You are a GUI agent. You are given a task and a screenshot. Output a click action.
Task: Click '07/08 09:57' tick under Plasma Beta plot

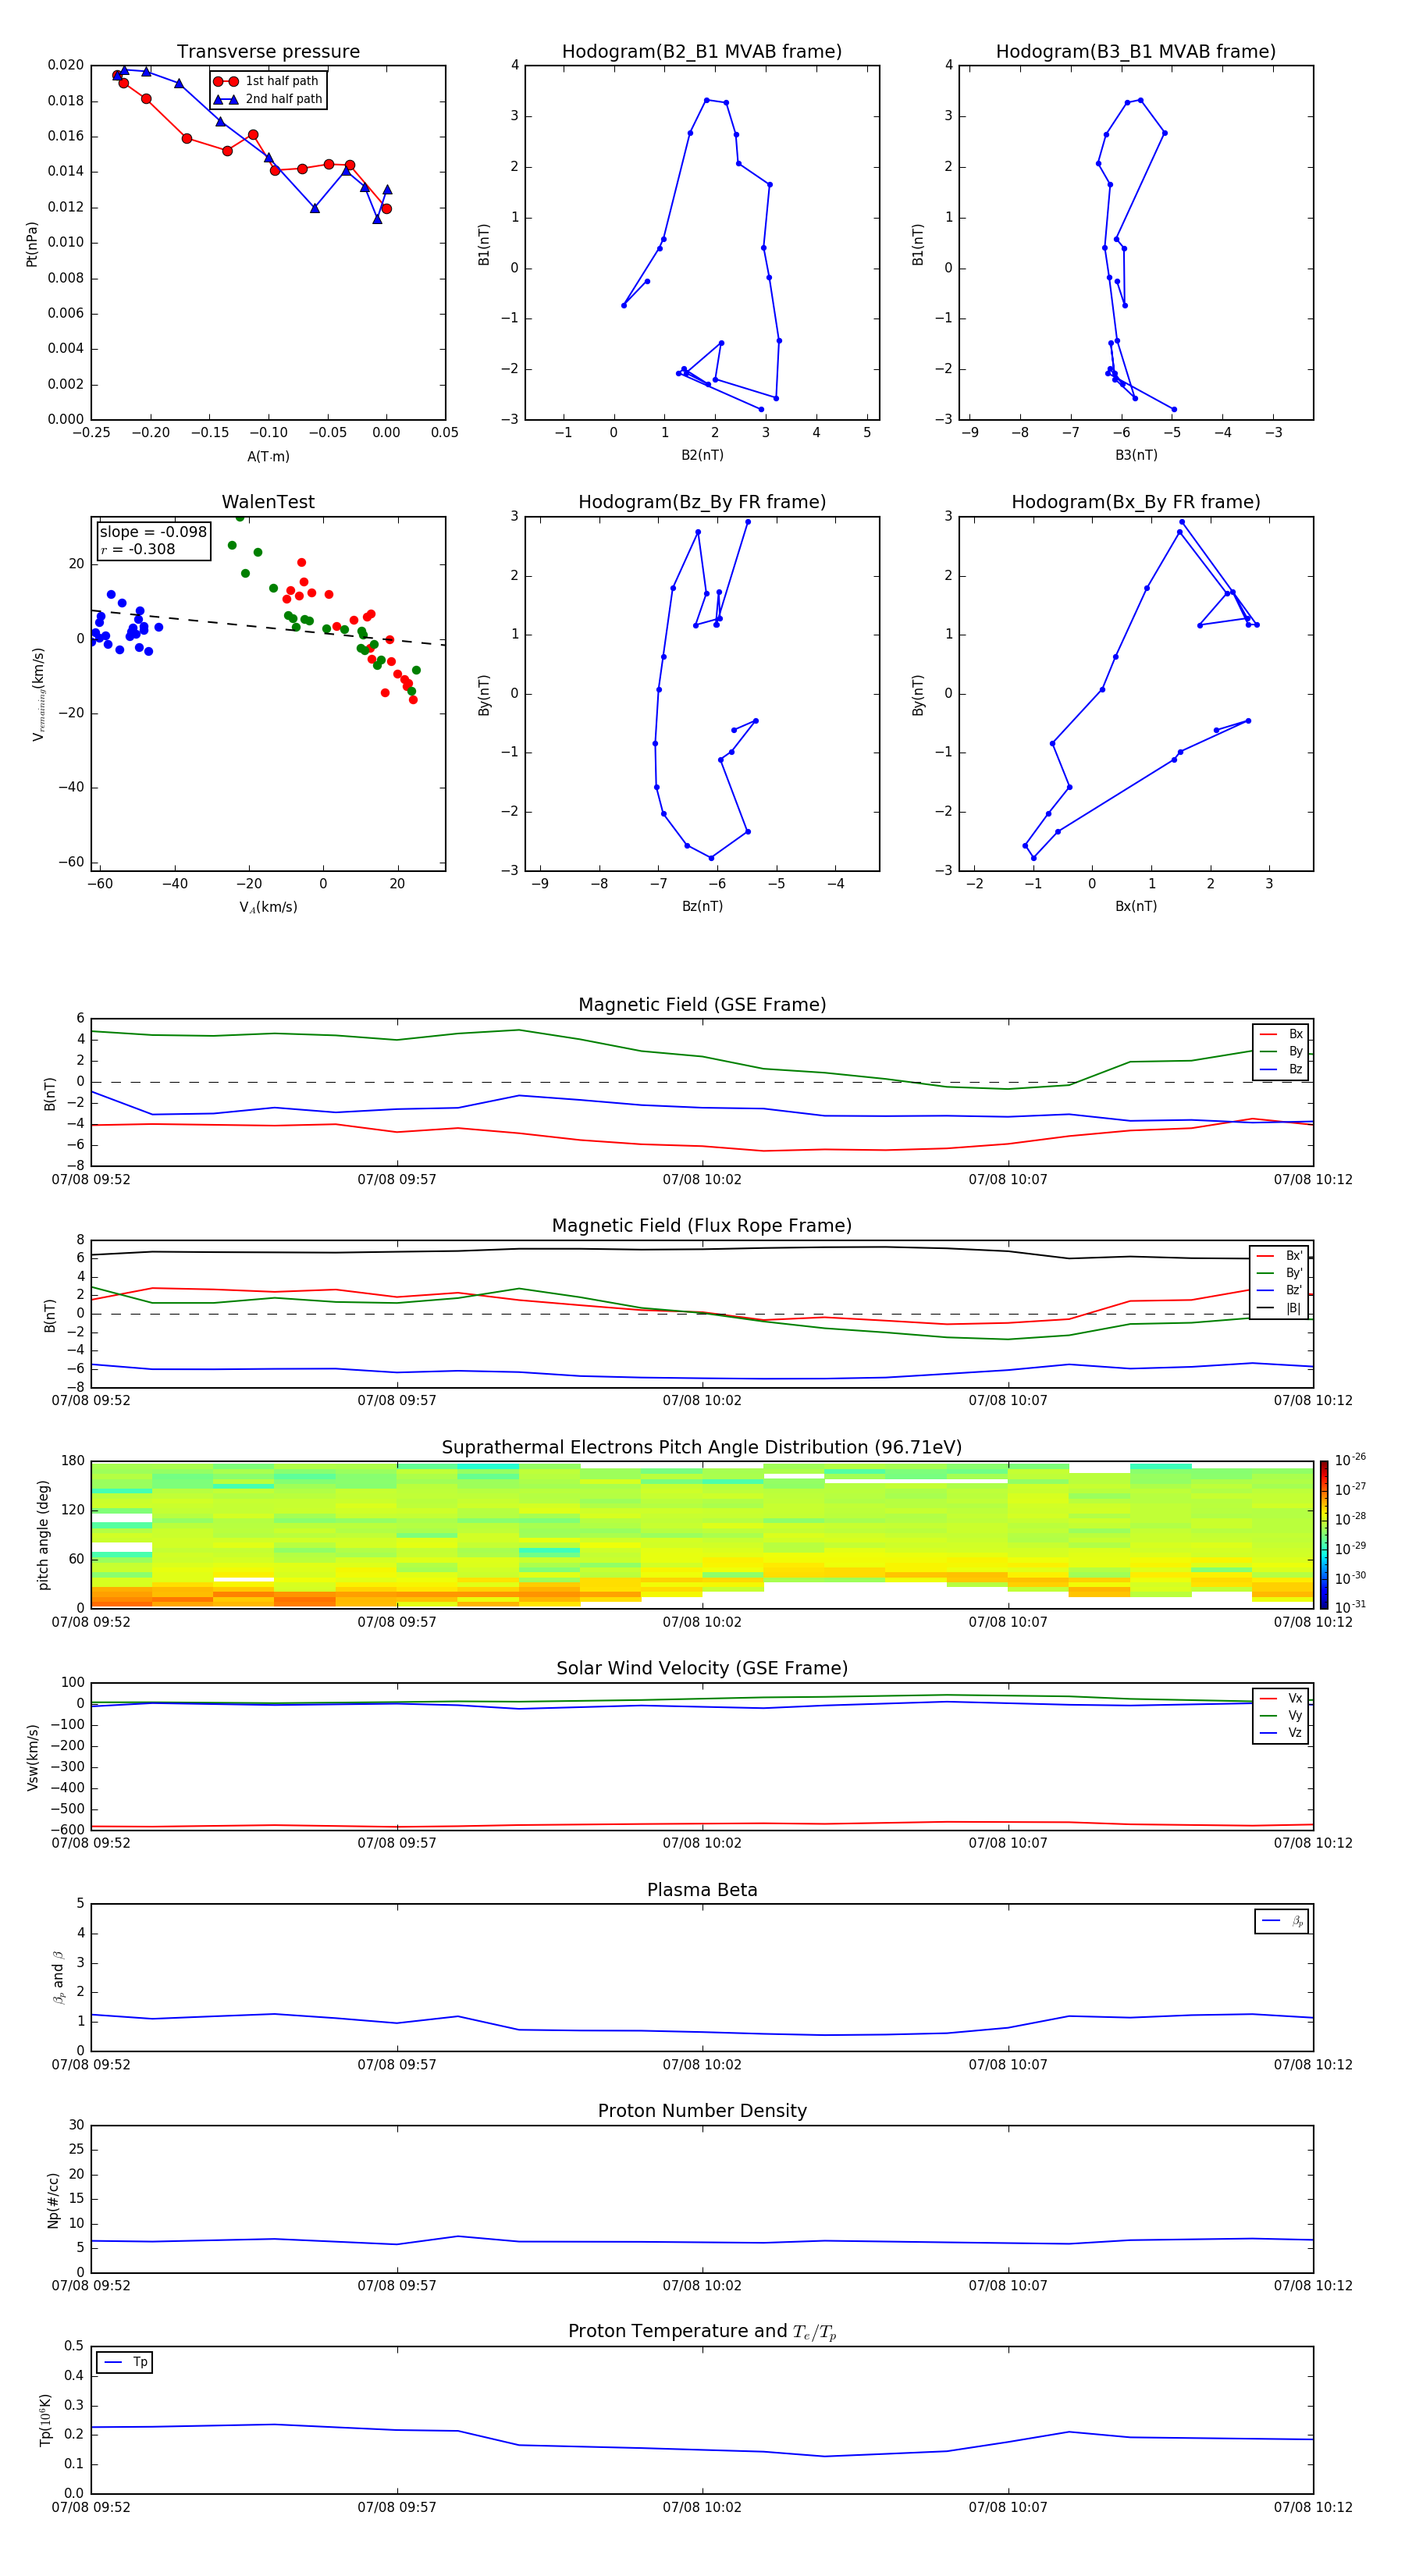[x=397, y=2065]
